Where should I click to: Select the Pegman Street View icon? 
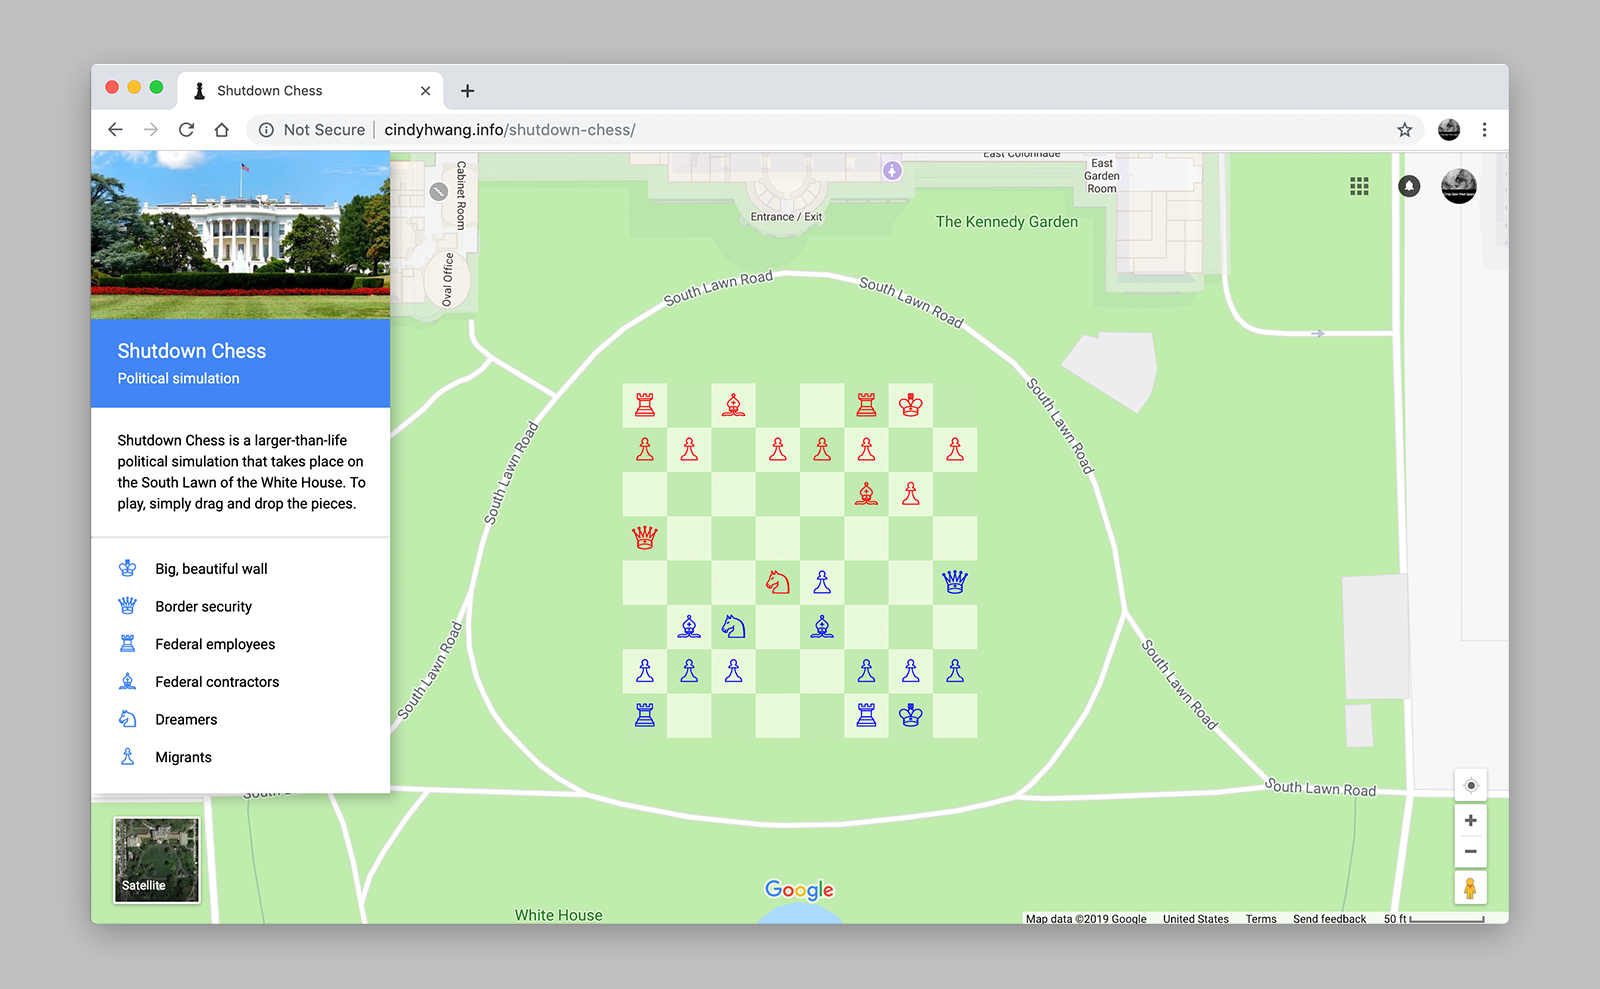tap(1470, 888)
